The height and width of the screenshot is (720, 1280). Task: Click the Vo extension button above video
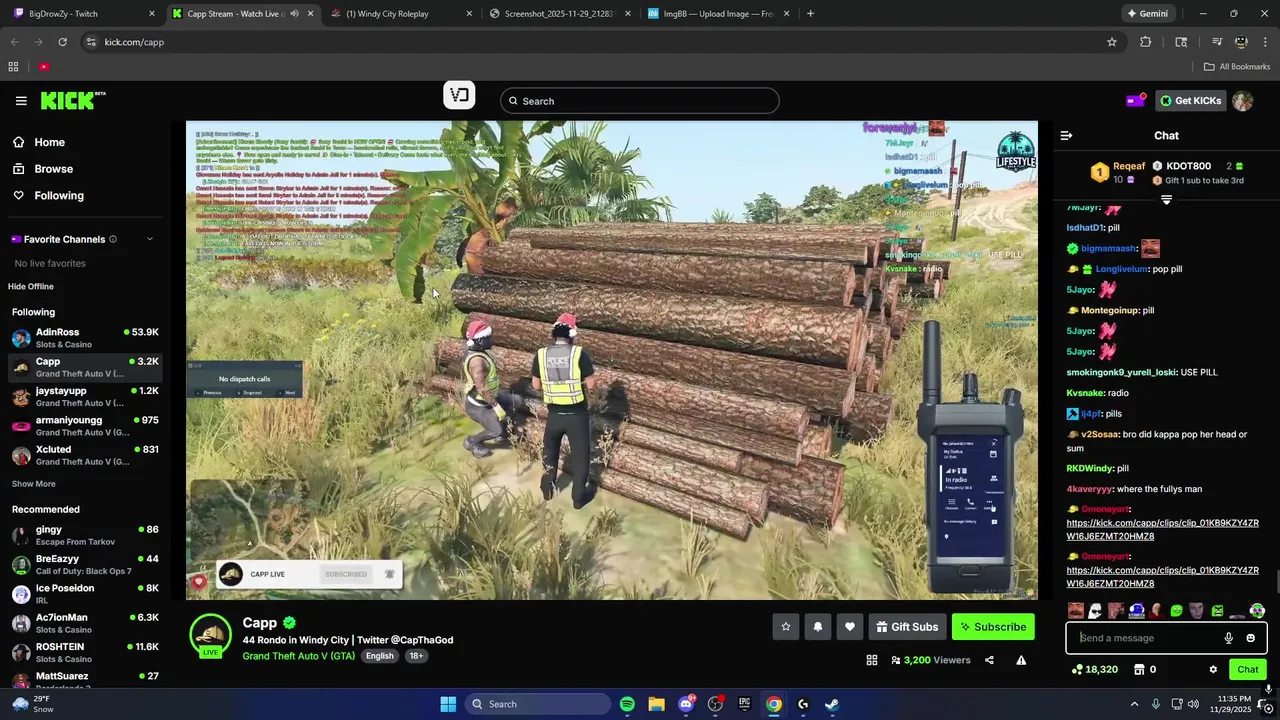click(x=459, y=96)
